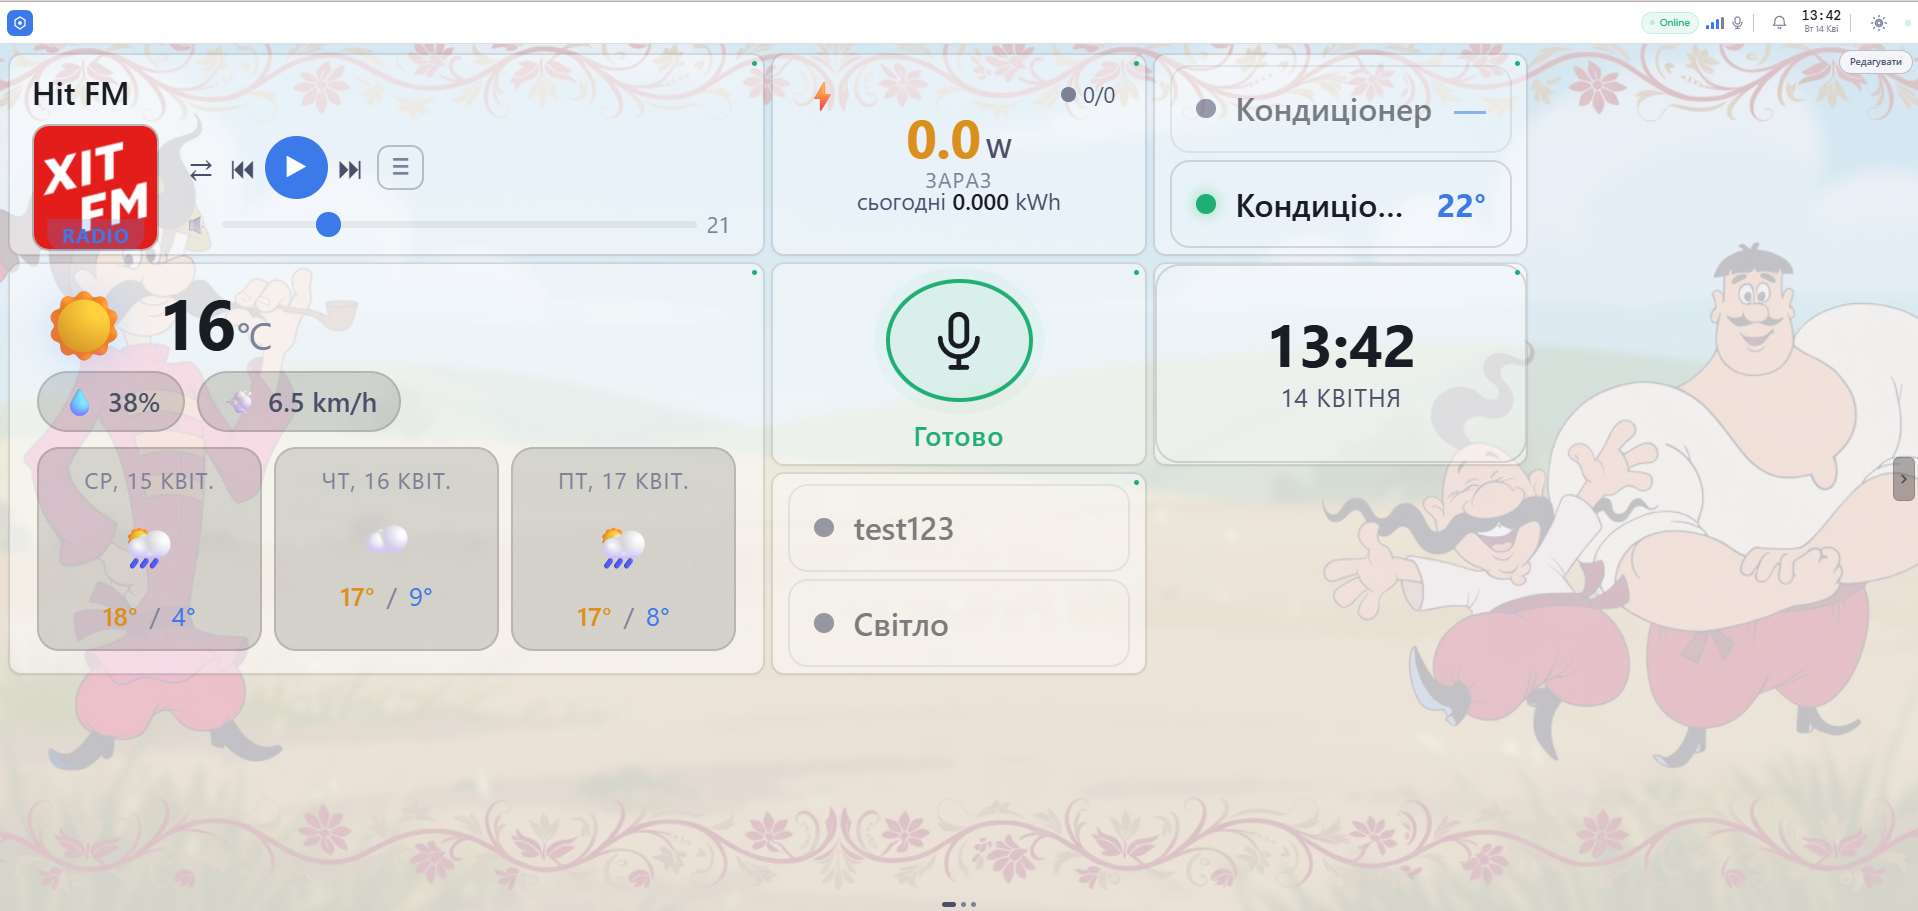
Task: Click the active page indicator dash at bottom
Action: coord(948,904)
